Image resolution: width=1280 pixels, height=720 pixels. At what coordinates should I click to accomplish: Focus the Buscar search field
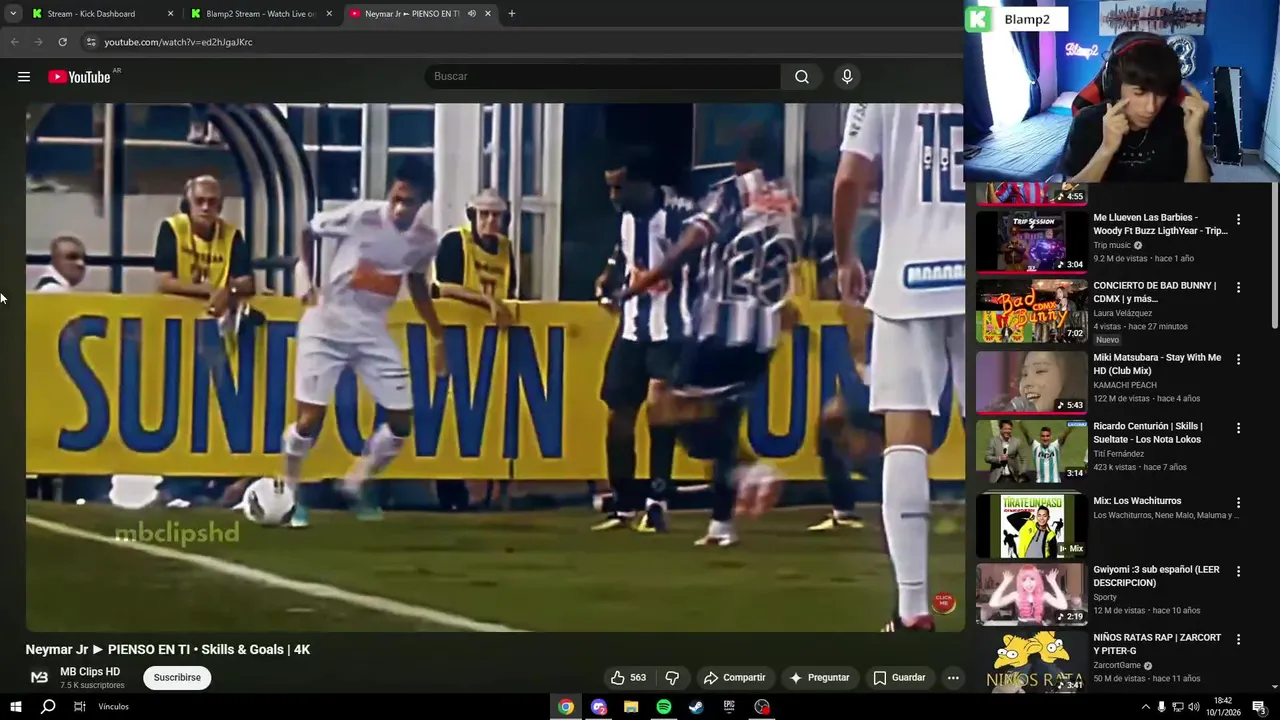pyautogui.click(x=603, y=77)
